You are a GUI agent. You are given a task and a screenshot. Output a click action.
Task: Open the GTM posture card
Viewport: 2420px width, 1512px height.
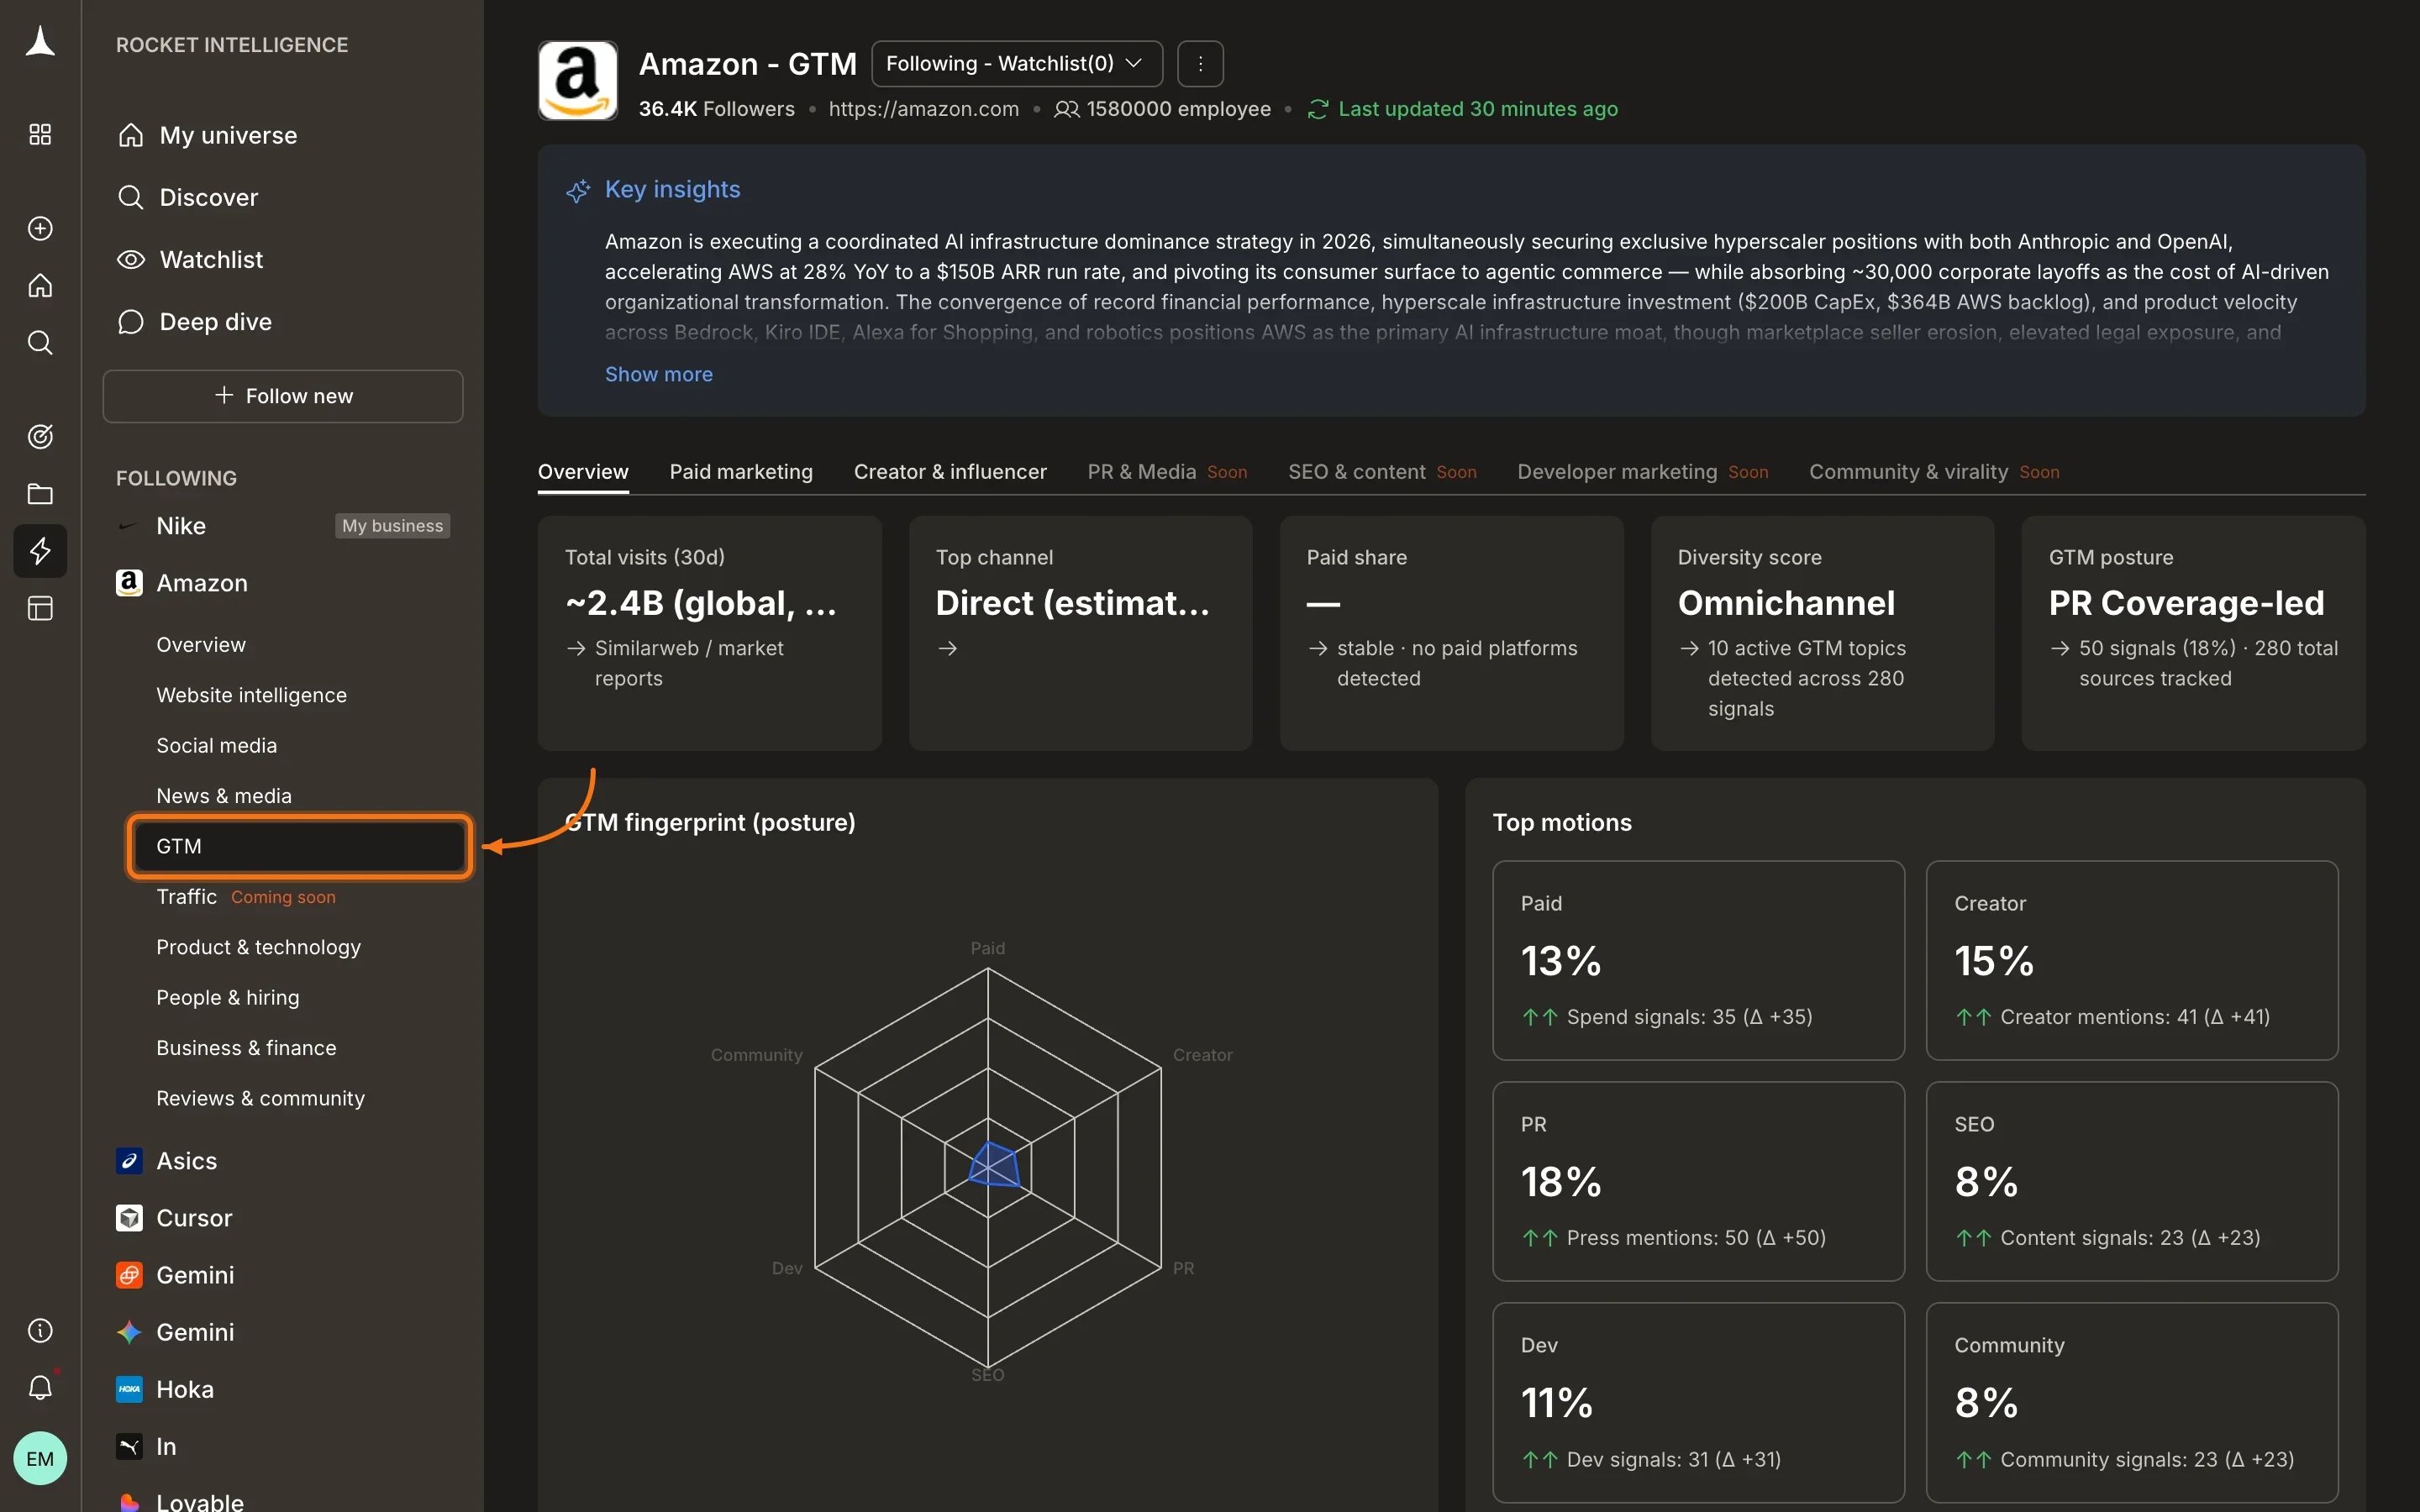pos(2193,633)
